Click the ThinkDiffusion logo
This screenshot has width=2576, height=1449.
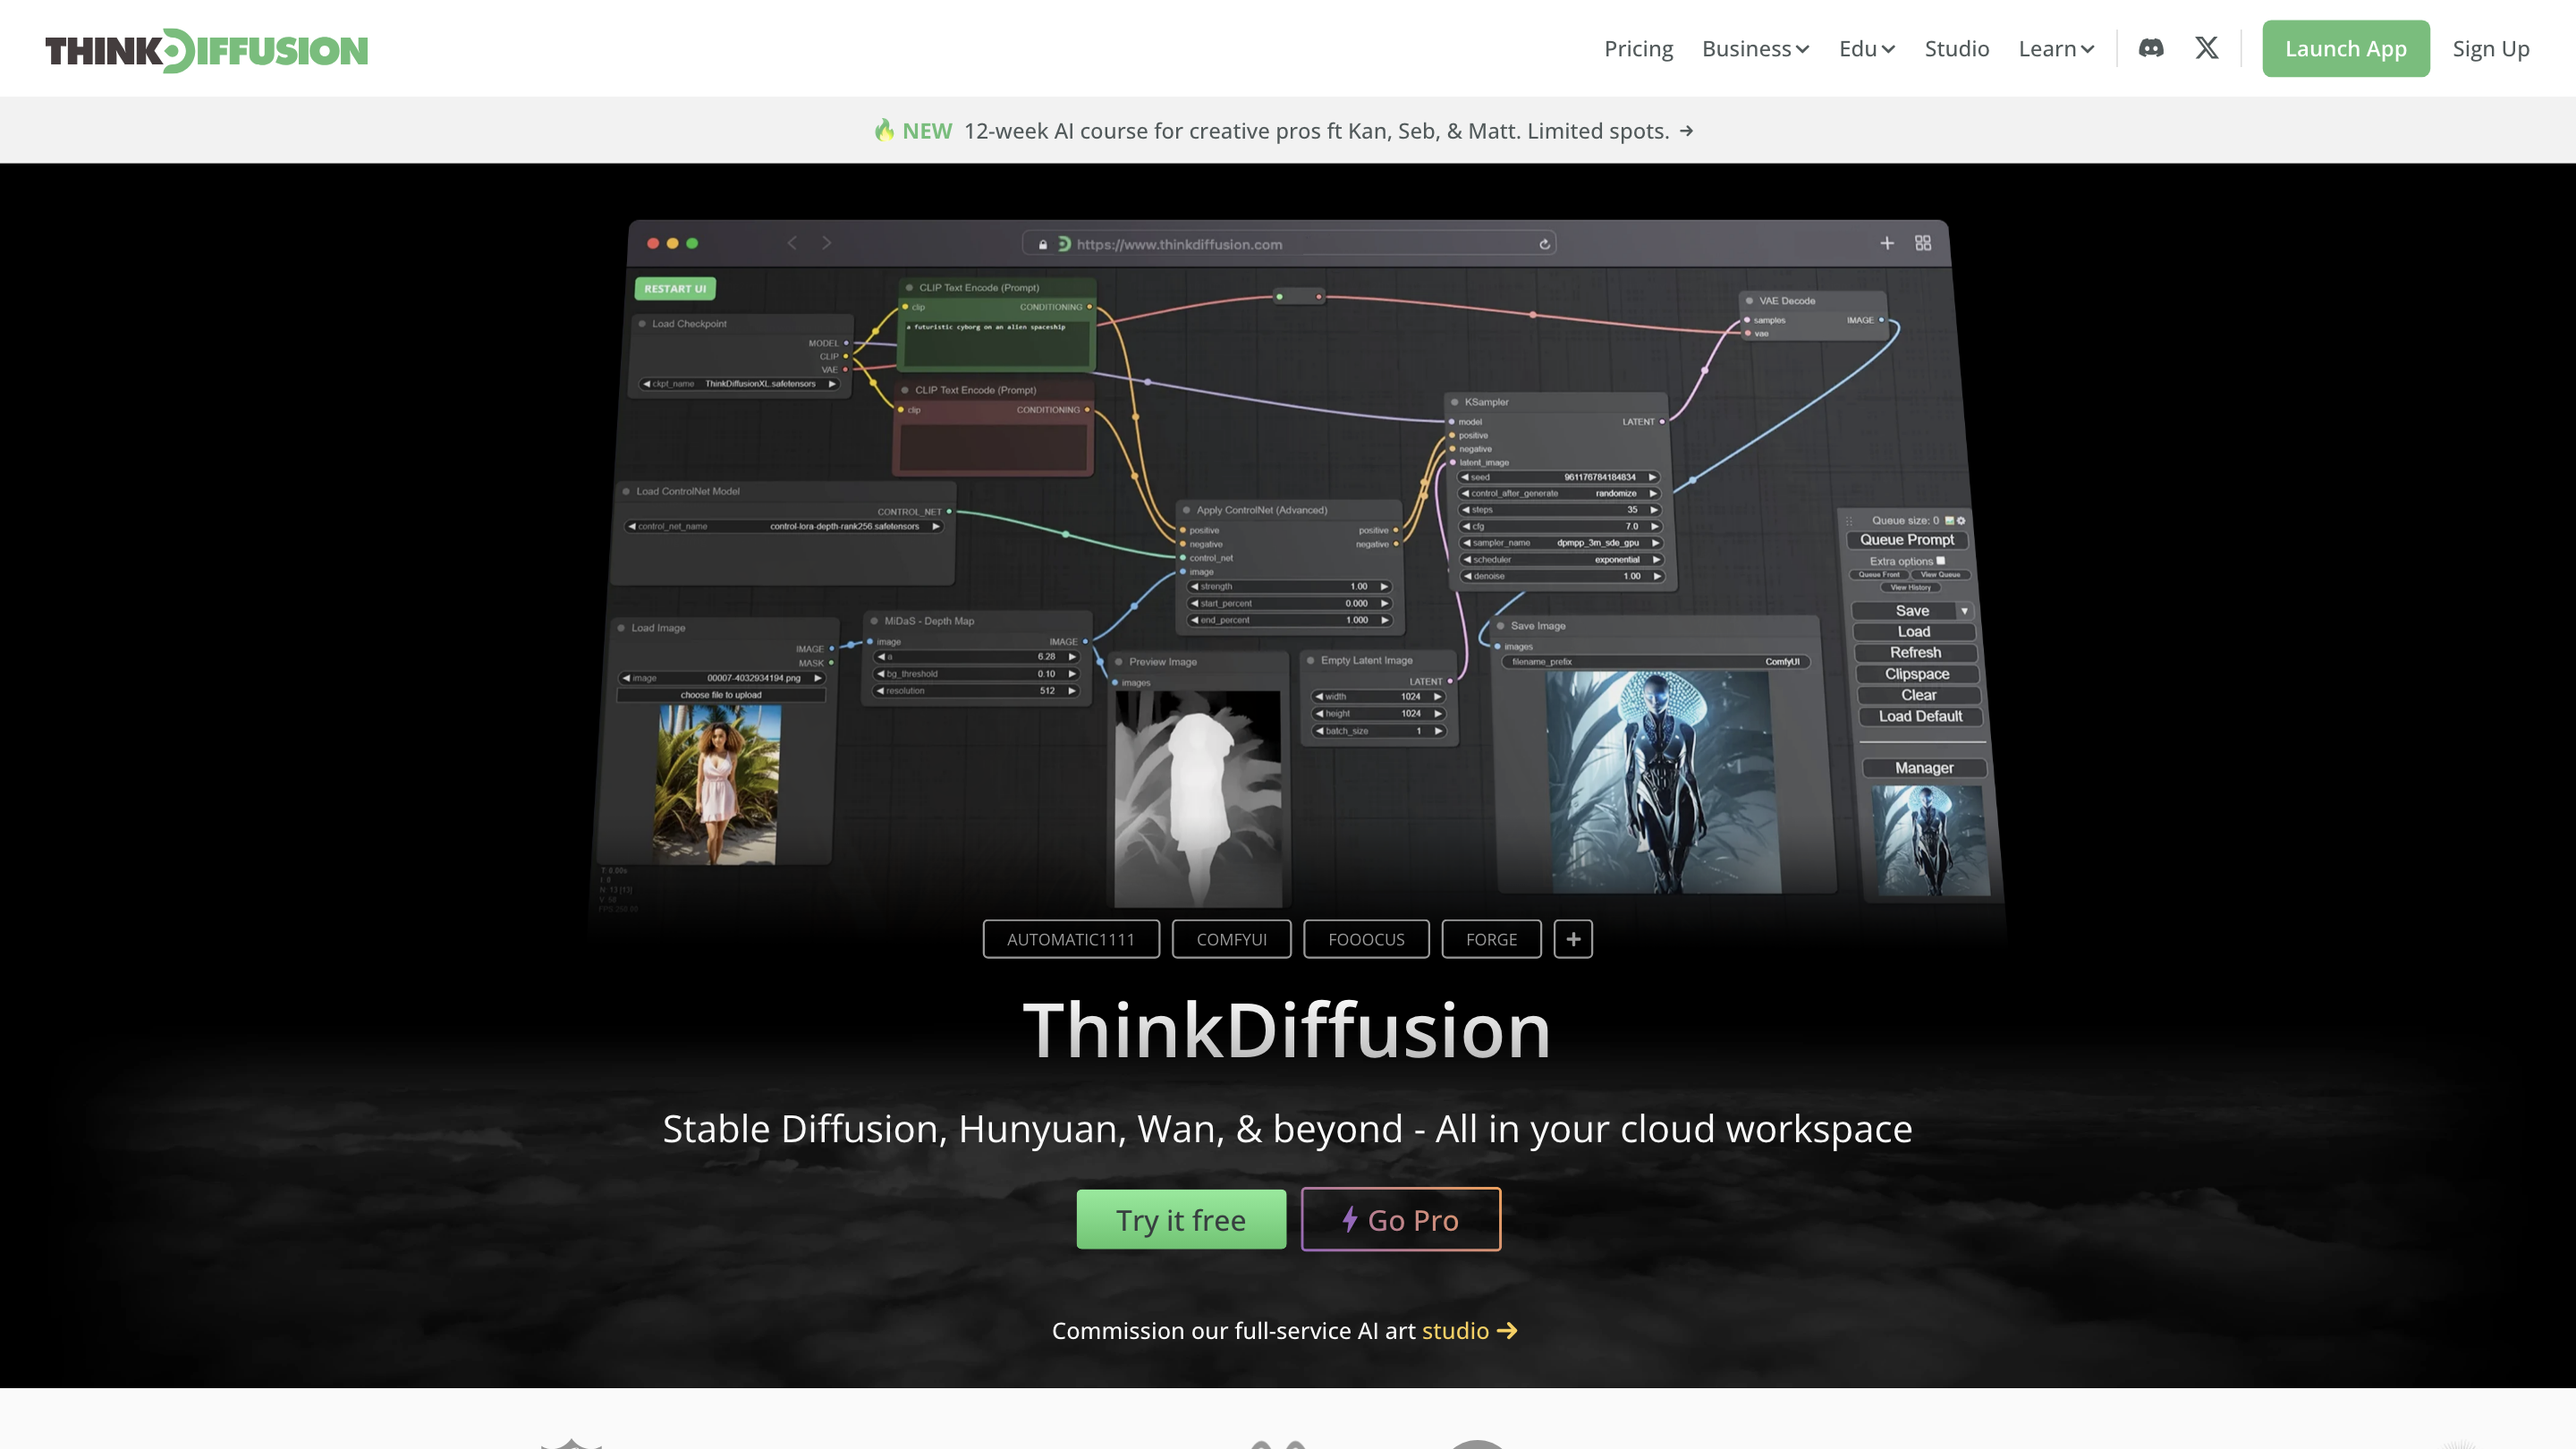coord(206,49)
